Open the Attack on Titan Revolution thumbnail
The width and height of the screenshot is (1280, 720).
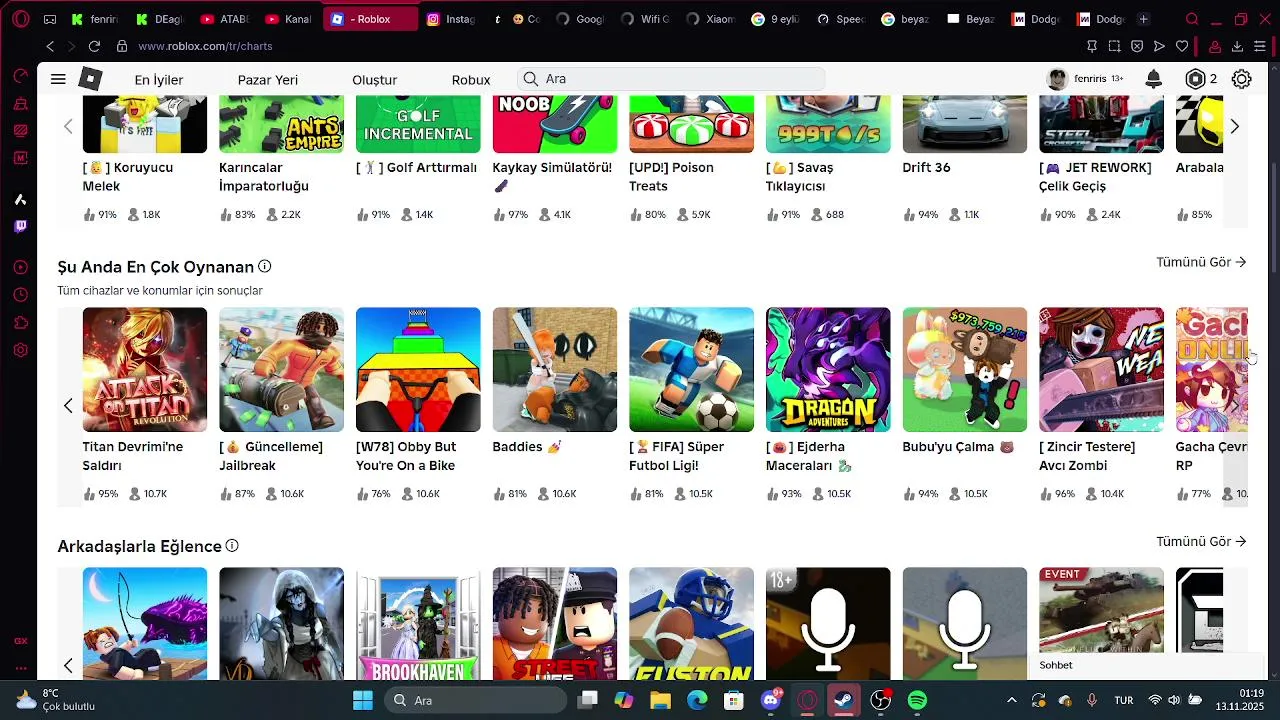[145, 370]
